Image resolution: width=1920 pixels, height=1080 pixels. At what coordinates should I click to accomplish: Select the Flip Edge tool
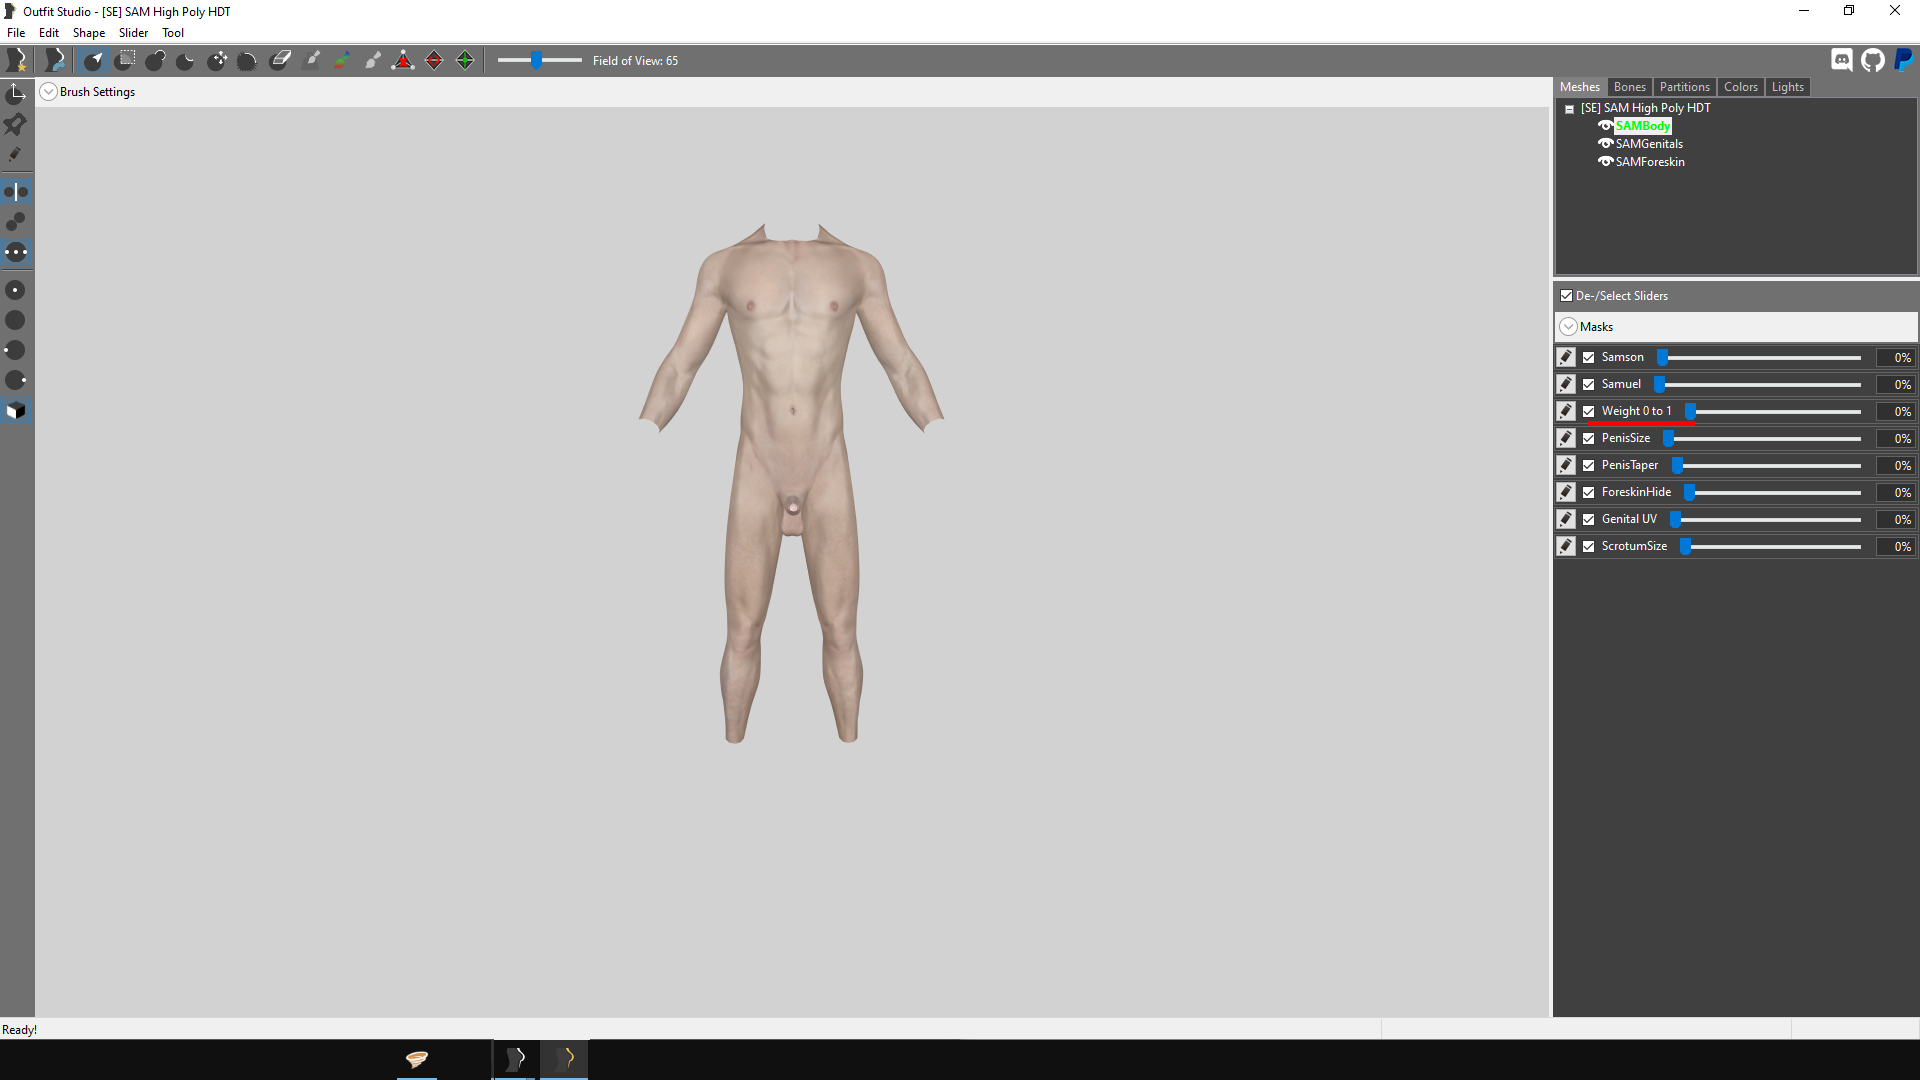coord(434,60)
